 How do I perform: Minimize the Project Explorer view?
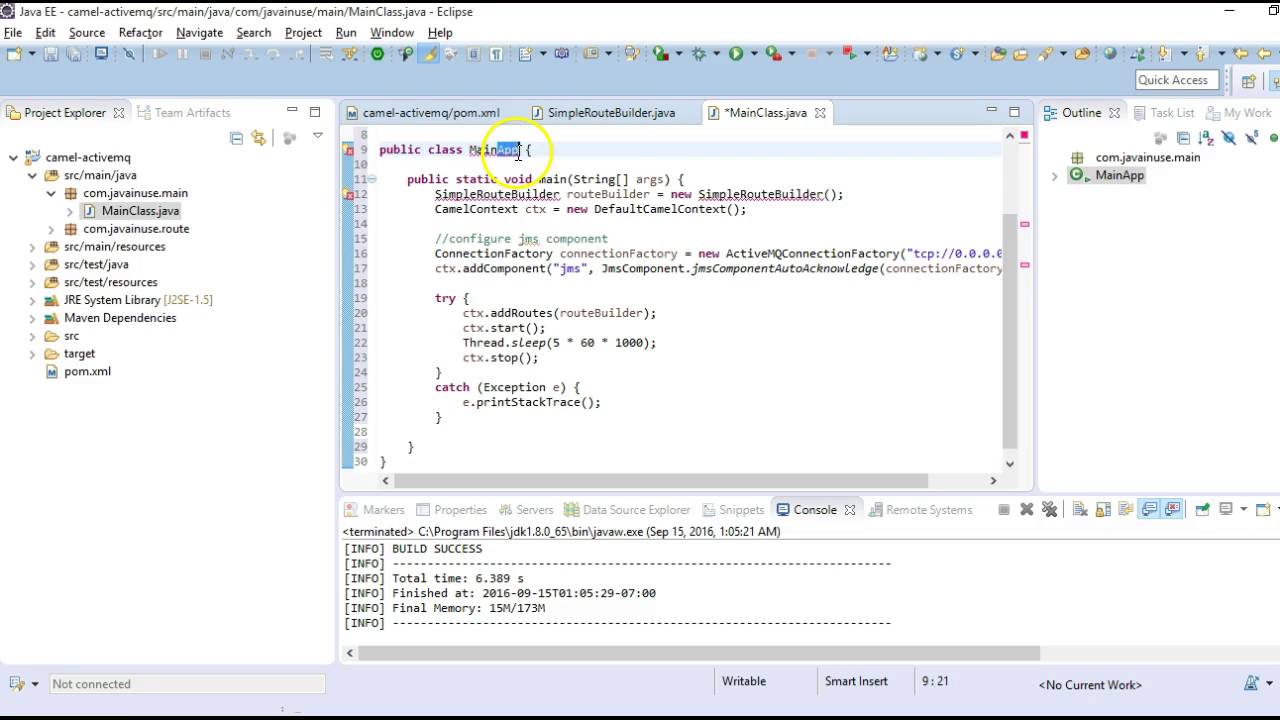pyautogui.click(x=292, y=111)
